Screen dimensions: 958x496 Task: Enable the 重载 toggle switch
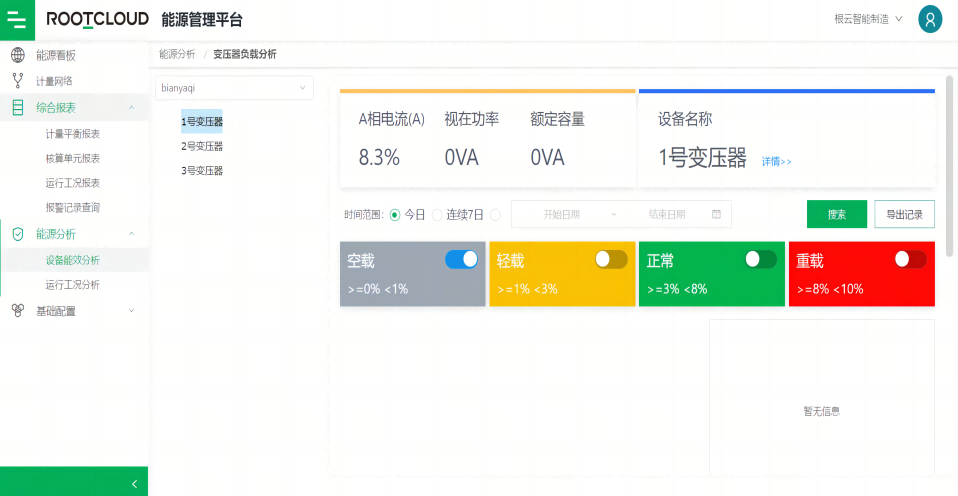[x=910, y=259]
